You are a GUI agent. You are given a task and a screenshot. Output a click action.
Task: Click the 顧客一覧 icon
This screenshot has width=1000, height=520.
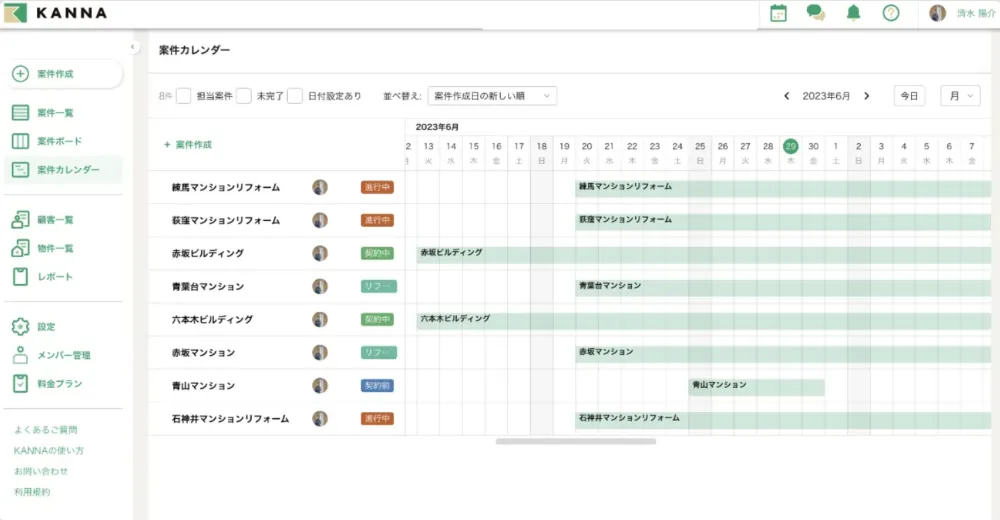tap(20, 219)
